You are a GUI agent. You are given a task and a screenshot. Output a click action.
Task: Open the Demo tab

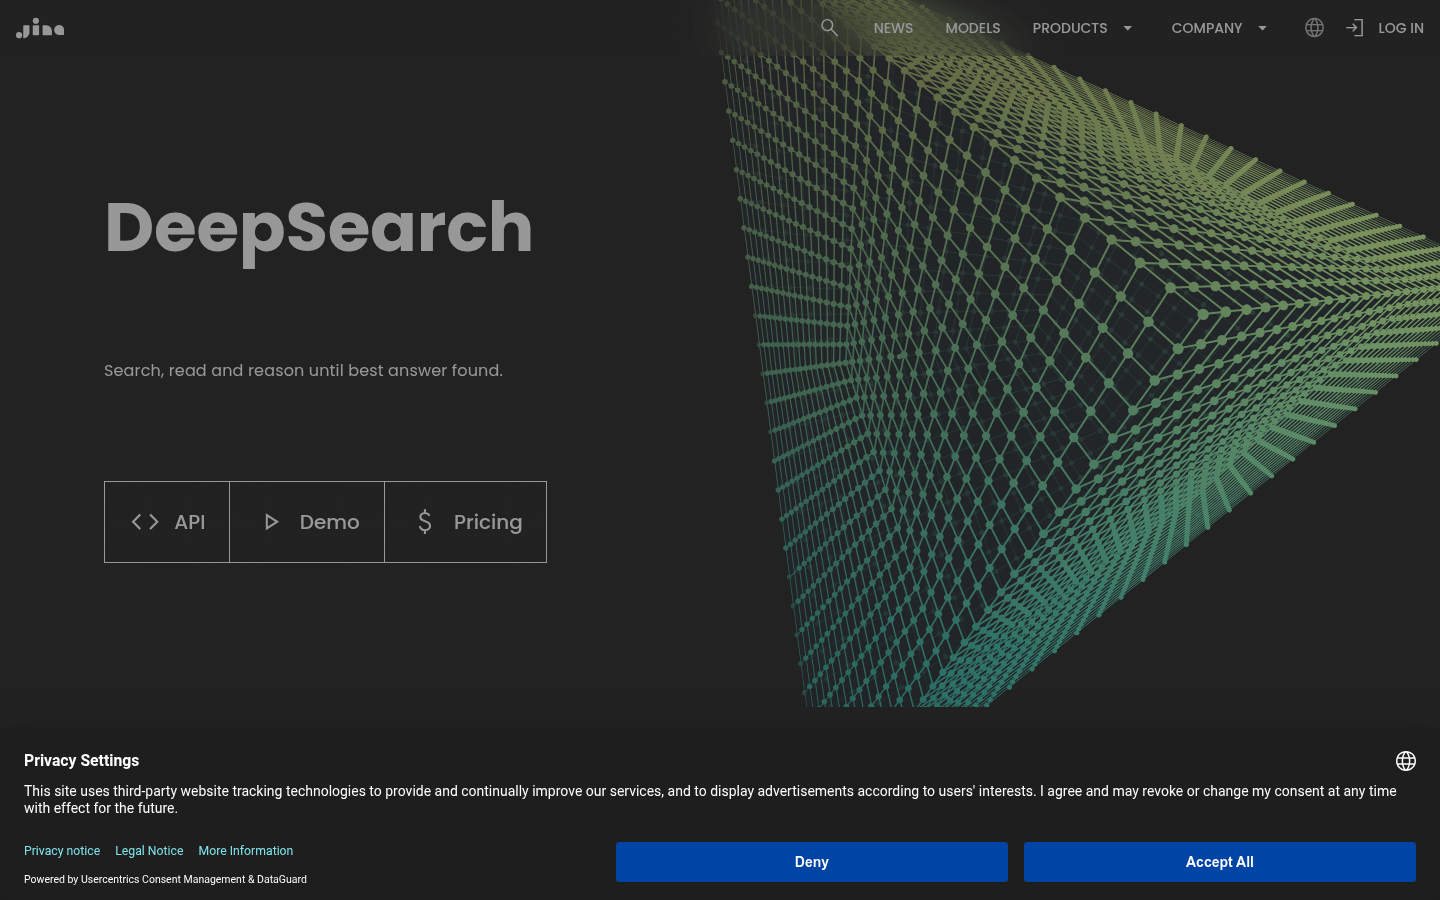point(307,522)
